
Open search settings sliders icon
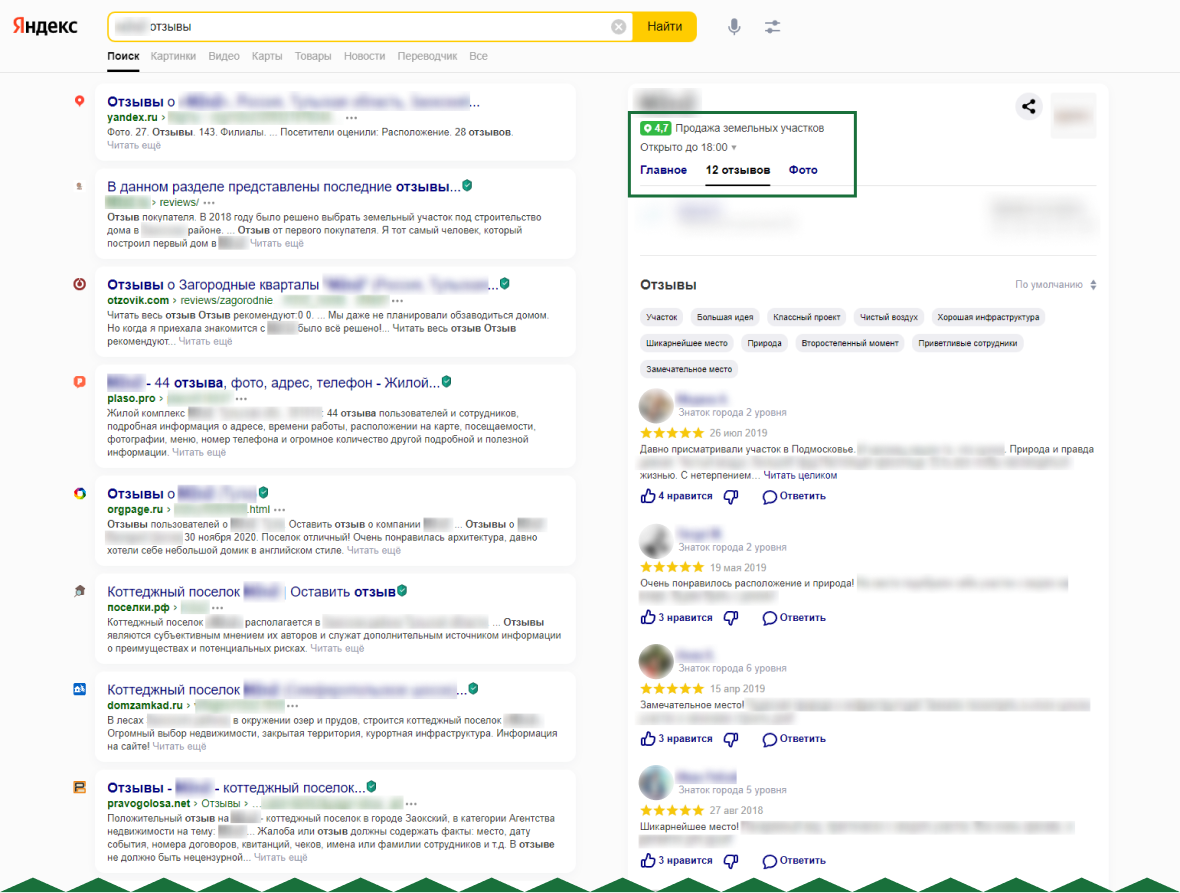[772, 27]
